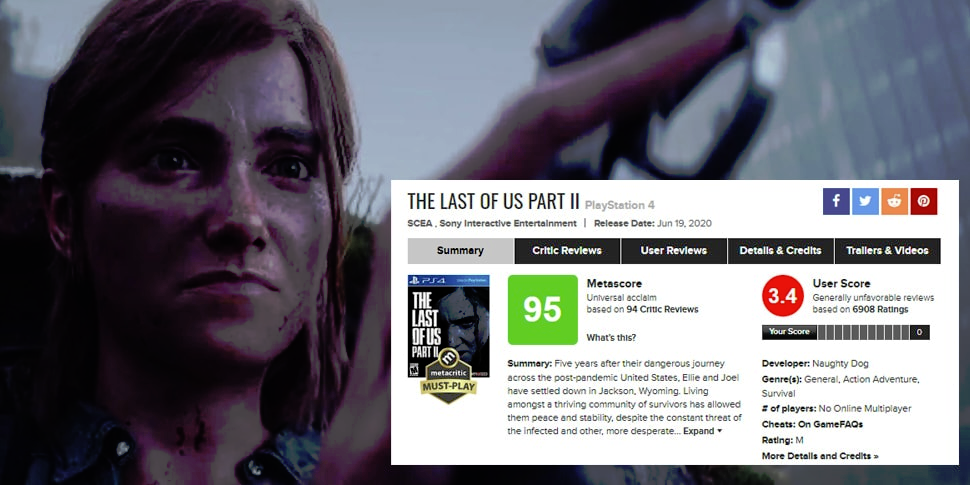The height and width of the screenshot is (485, 970).
Task: Open the User Reviews tab
Action: tap(674, 251)
